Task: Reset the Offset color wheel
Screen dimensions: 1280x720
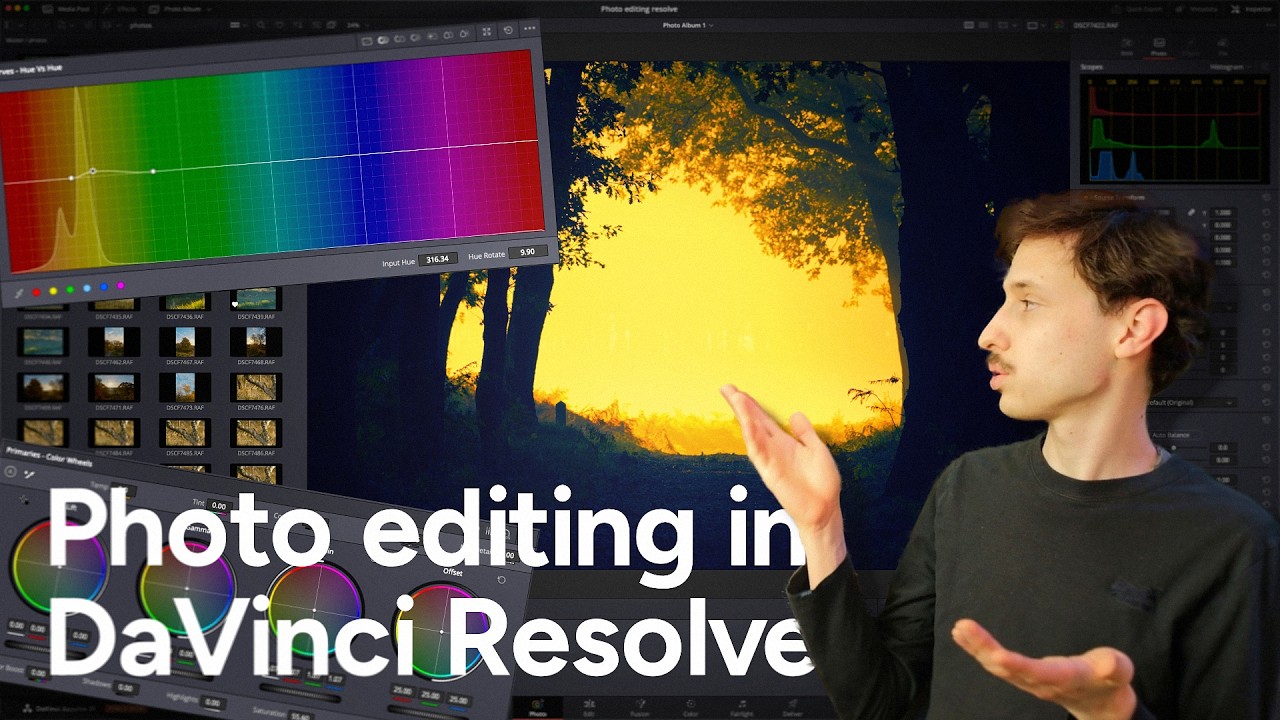Action: (x=501, y=580)
